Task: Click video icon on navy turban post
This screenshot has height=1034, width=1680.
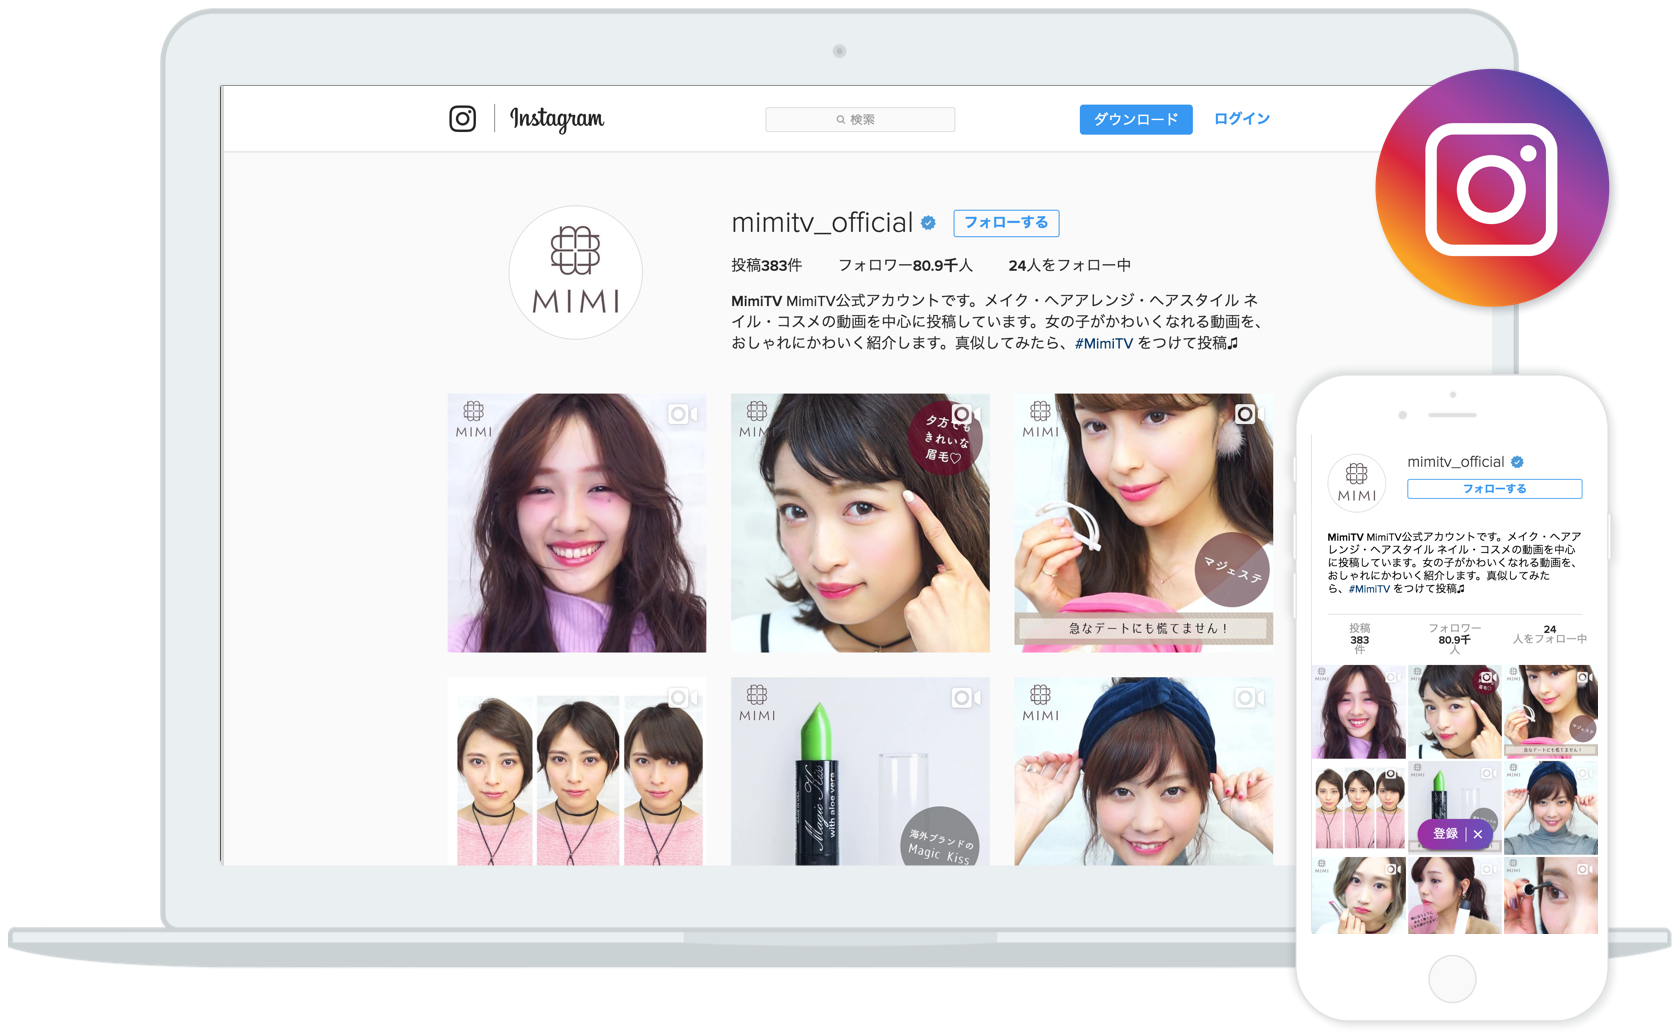Action: (x=1248, y=698)
